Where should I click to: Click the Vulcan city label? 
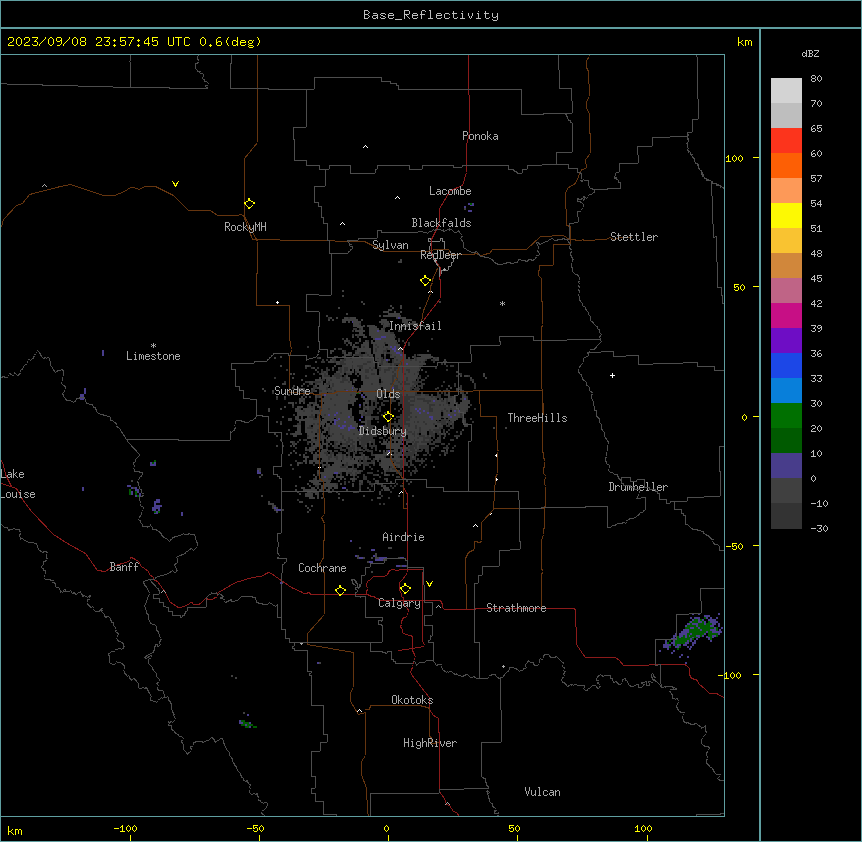pyautogui.click(x=542, y=792)
